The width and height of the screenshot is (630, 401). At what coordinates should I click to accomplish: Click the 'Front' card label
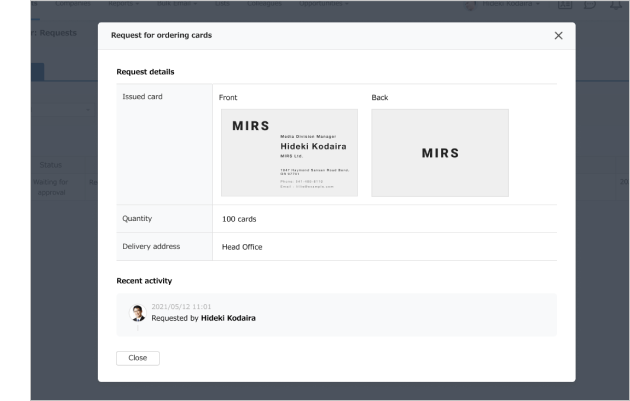click(x=228, y=97)
